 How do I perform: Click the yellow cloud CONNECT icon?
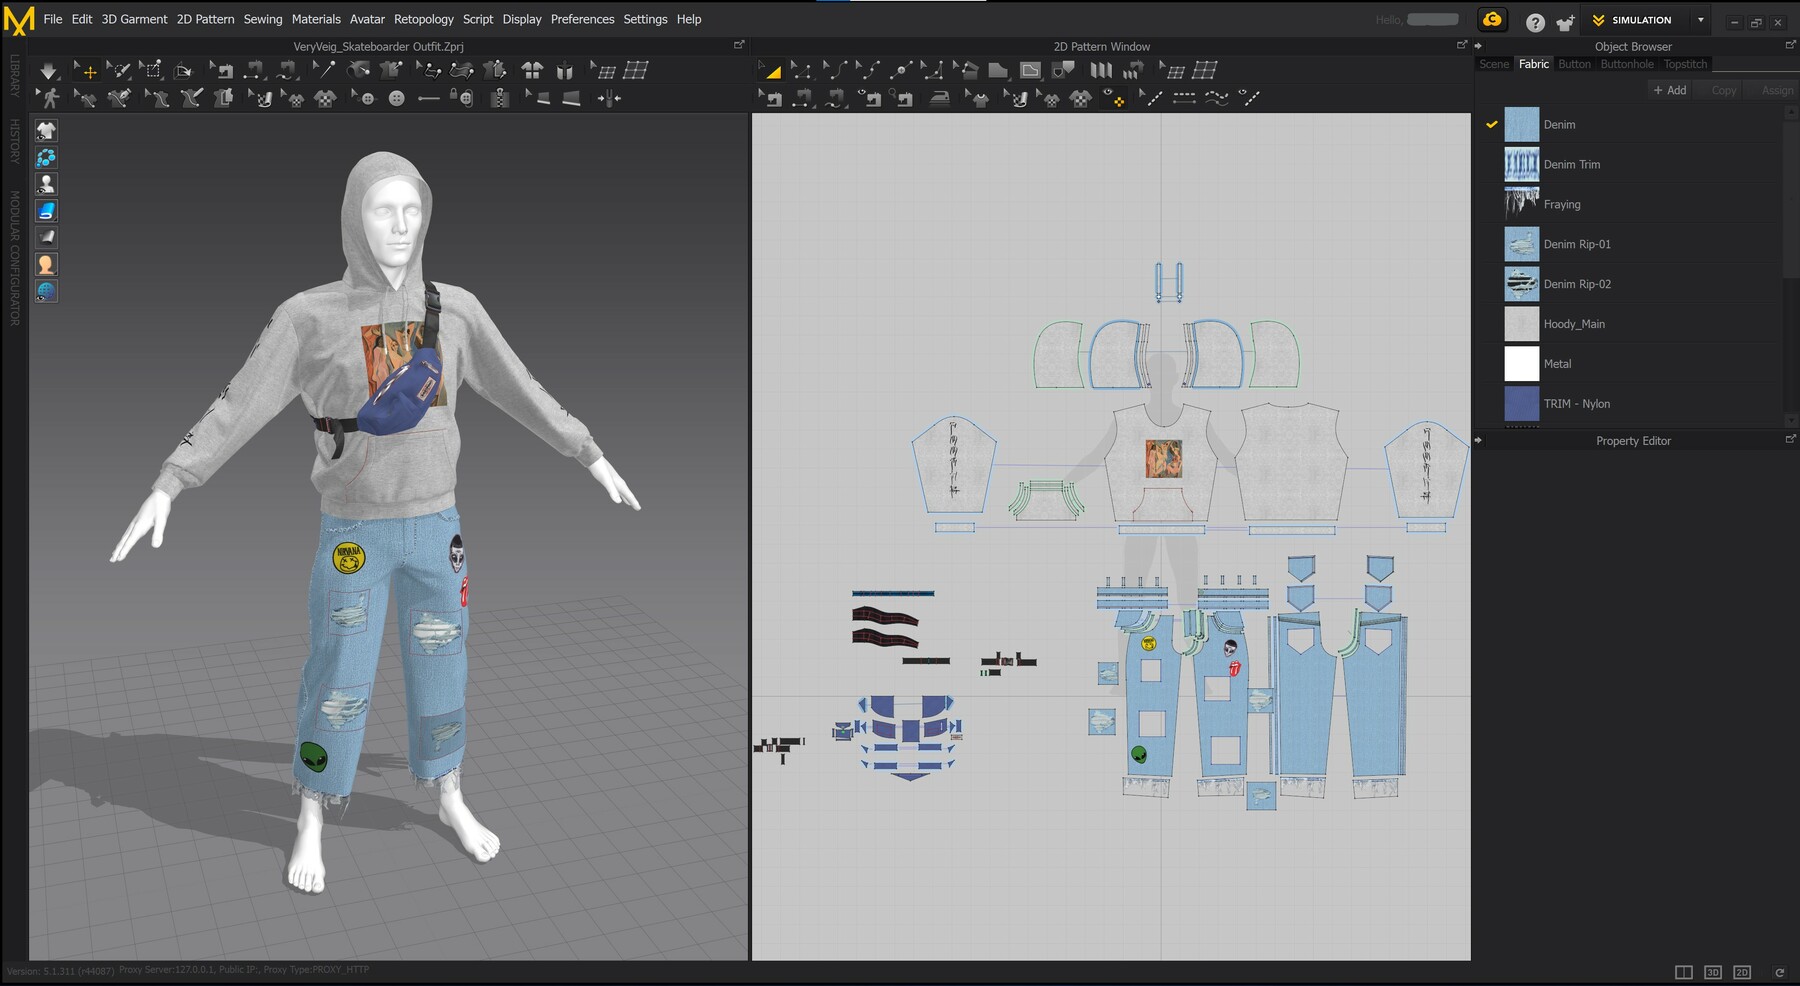coord(1492,20)
